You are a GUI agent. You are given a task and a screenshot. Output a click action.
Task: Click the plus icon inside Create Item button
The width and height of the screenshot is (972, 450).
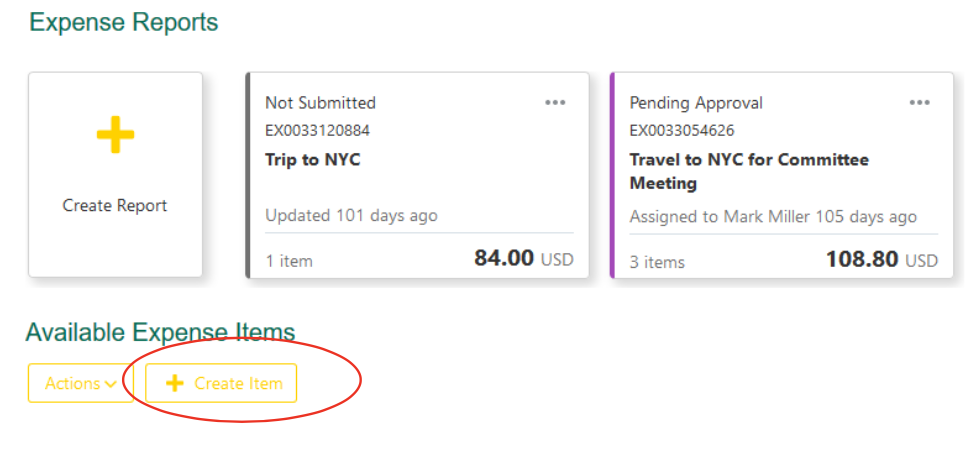[x=175, y=384]
